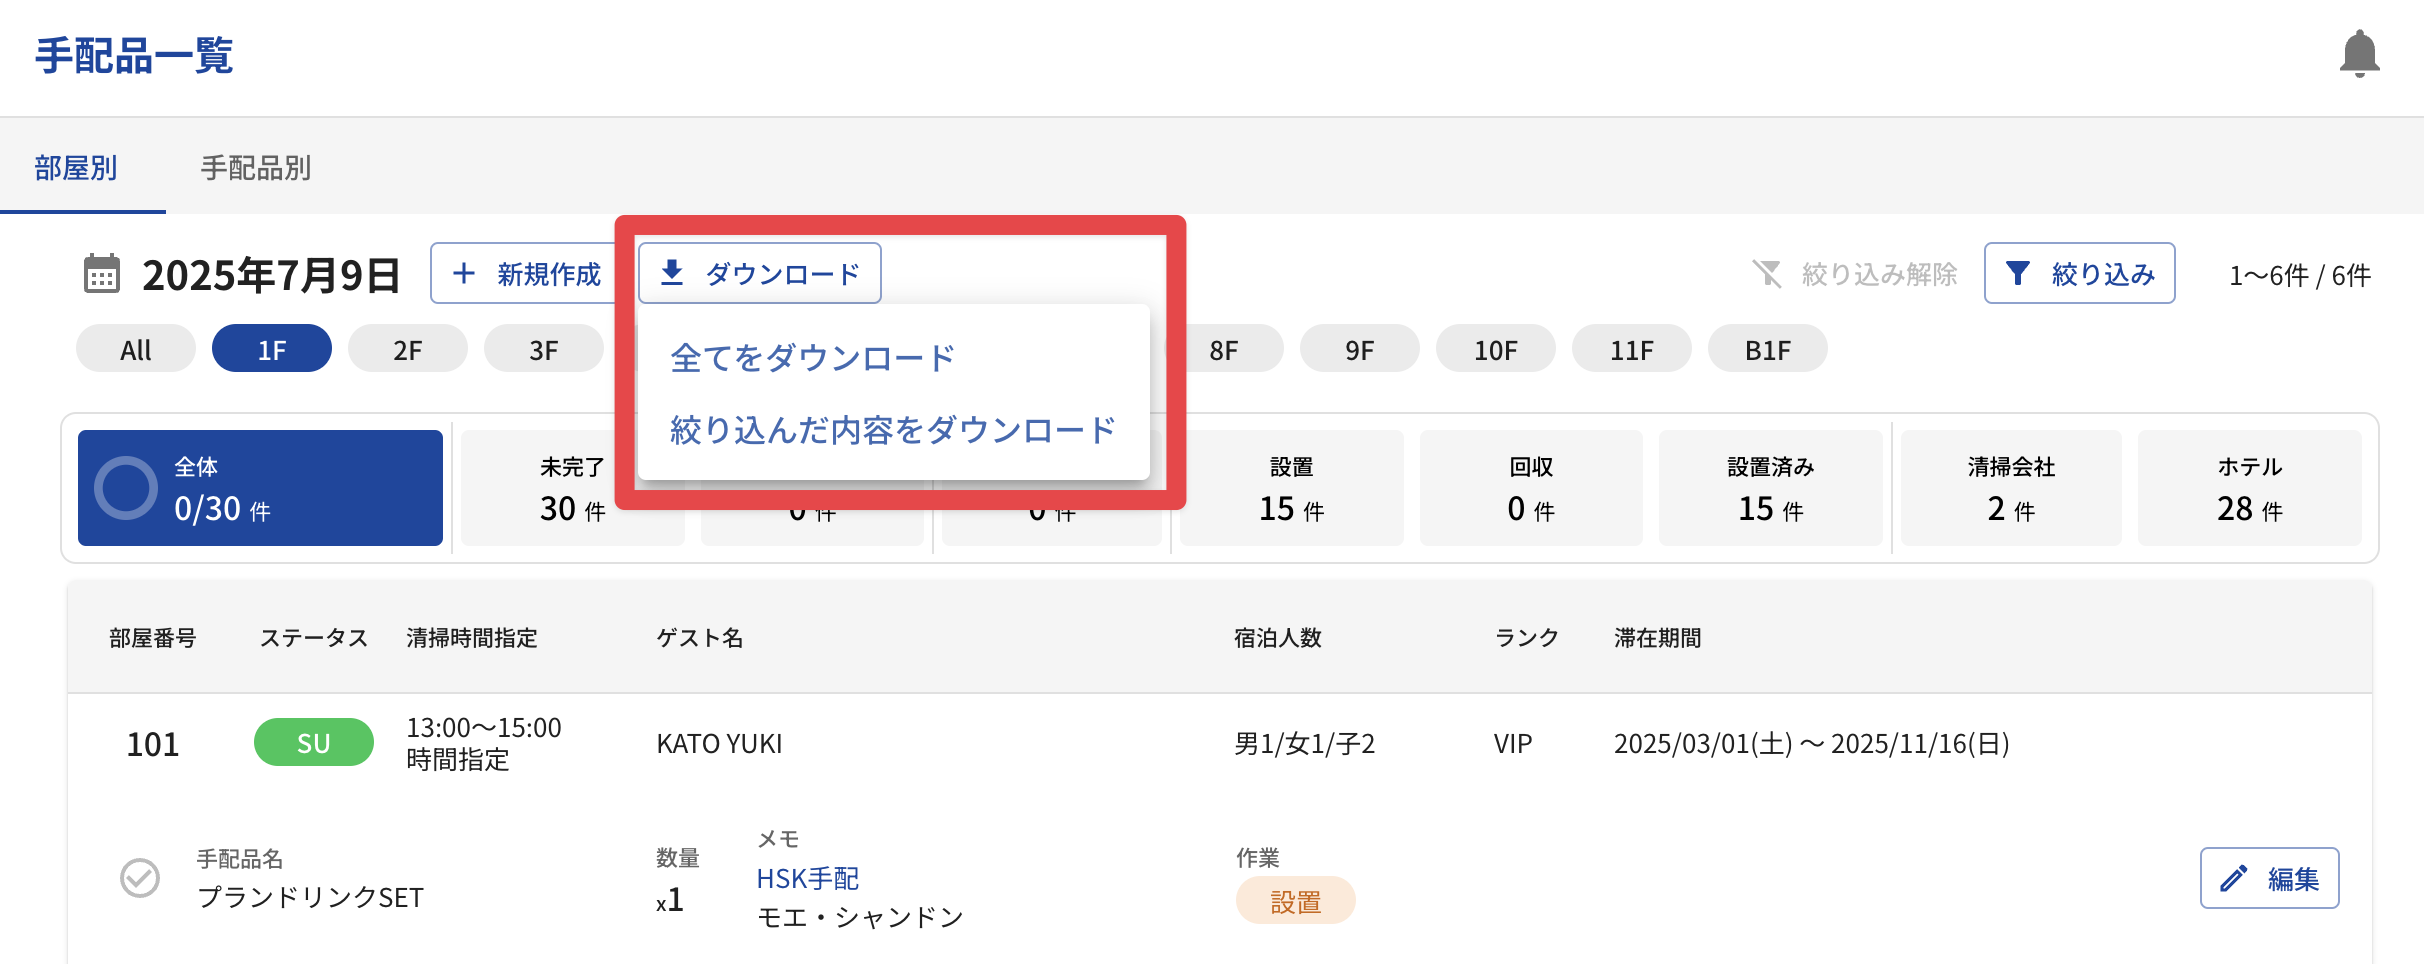Select the 2F floor filter chip

407,349
